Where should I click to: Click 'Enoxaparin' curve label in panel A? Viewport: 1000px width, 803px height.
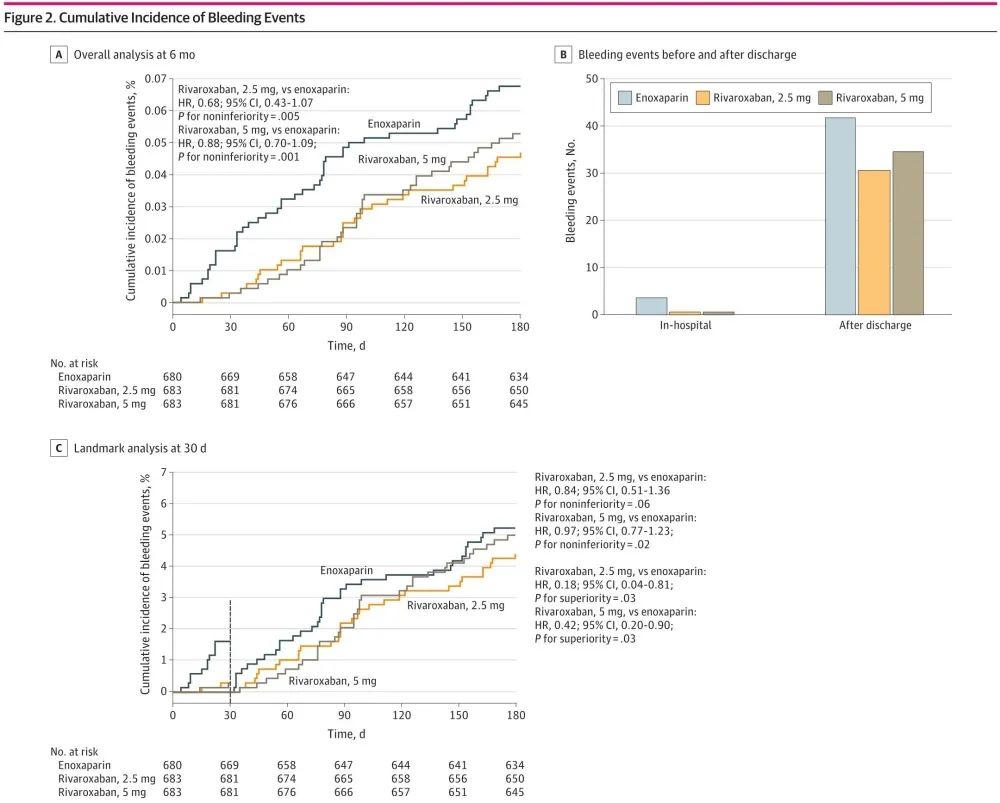coord(393,124)
